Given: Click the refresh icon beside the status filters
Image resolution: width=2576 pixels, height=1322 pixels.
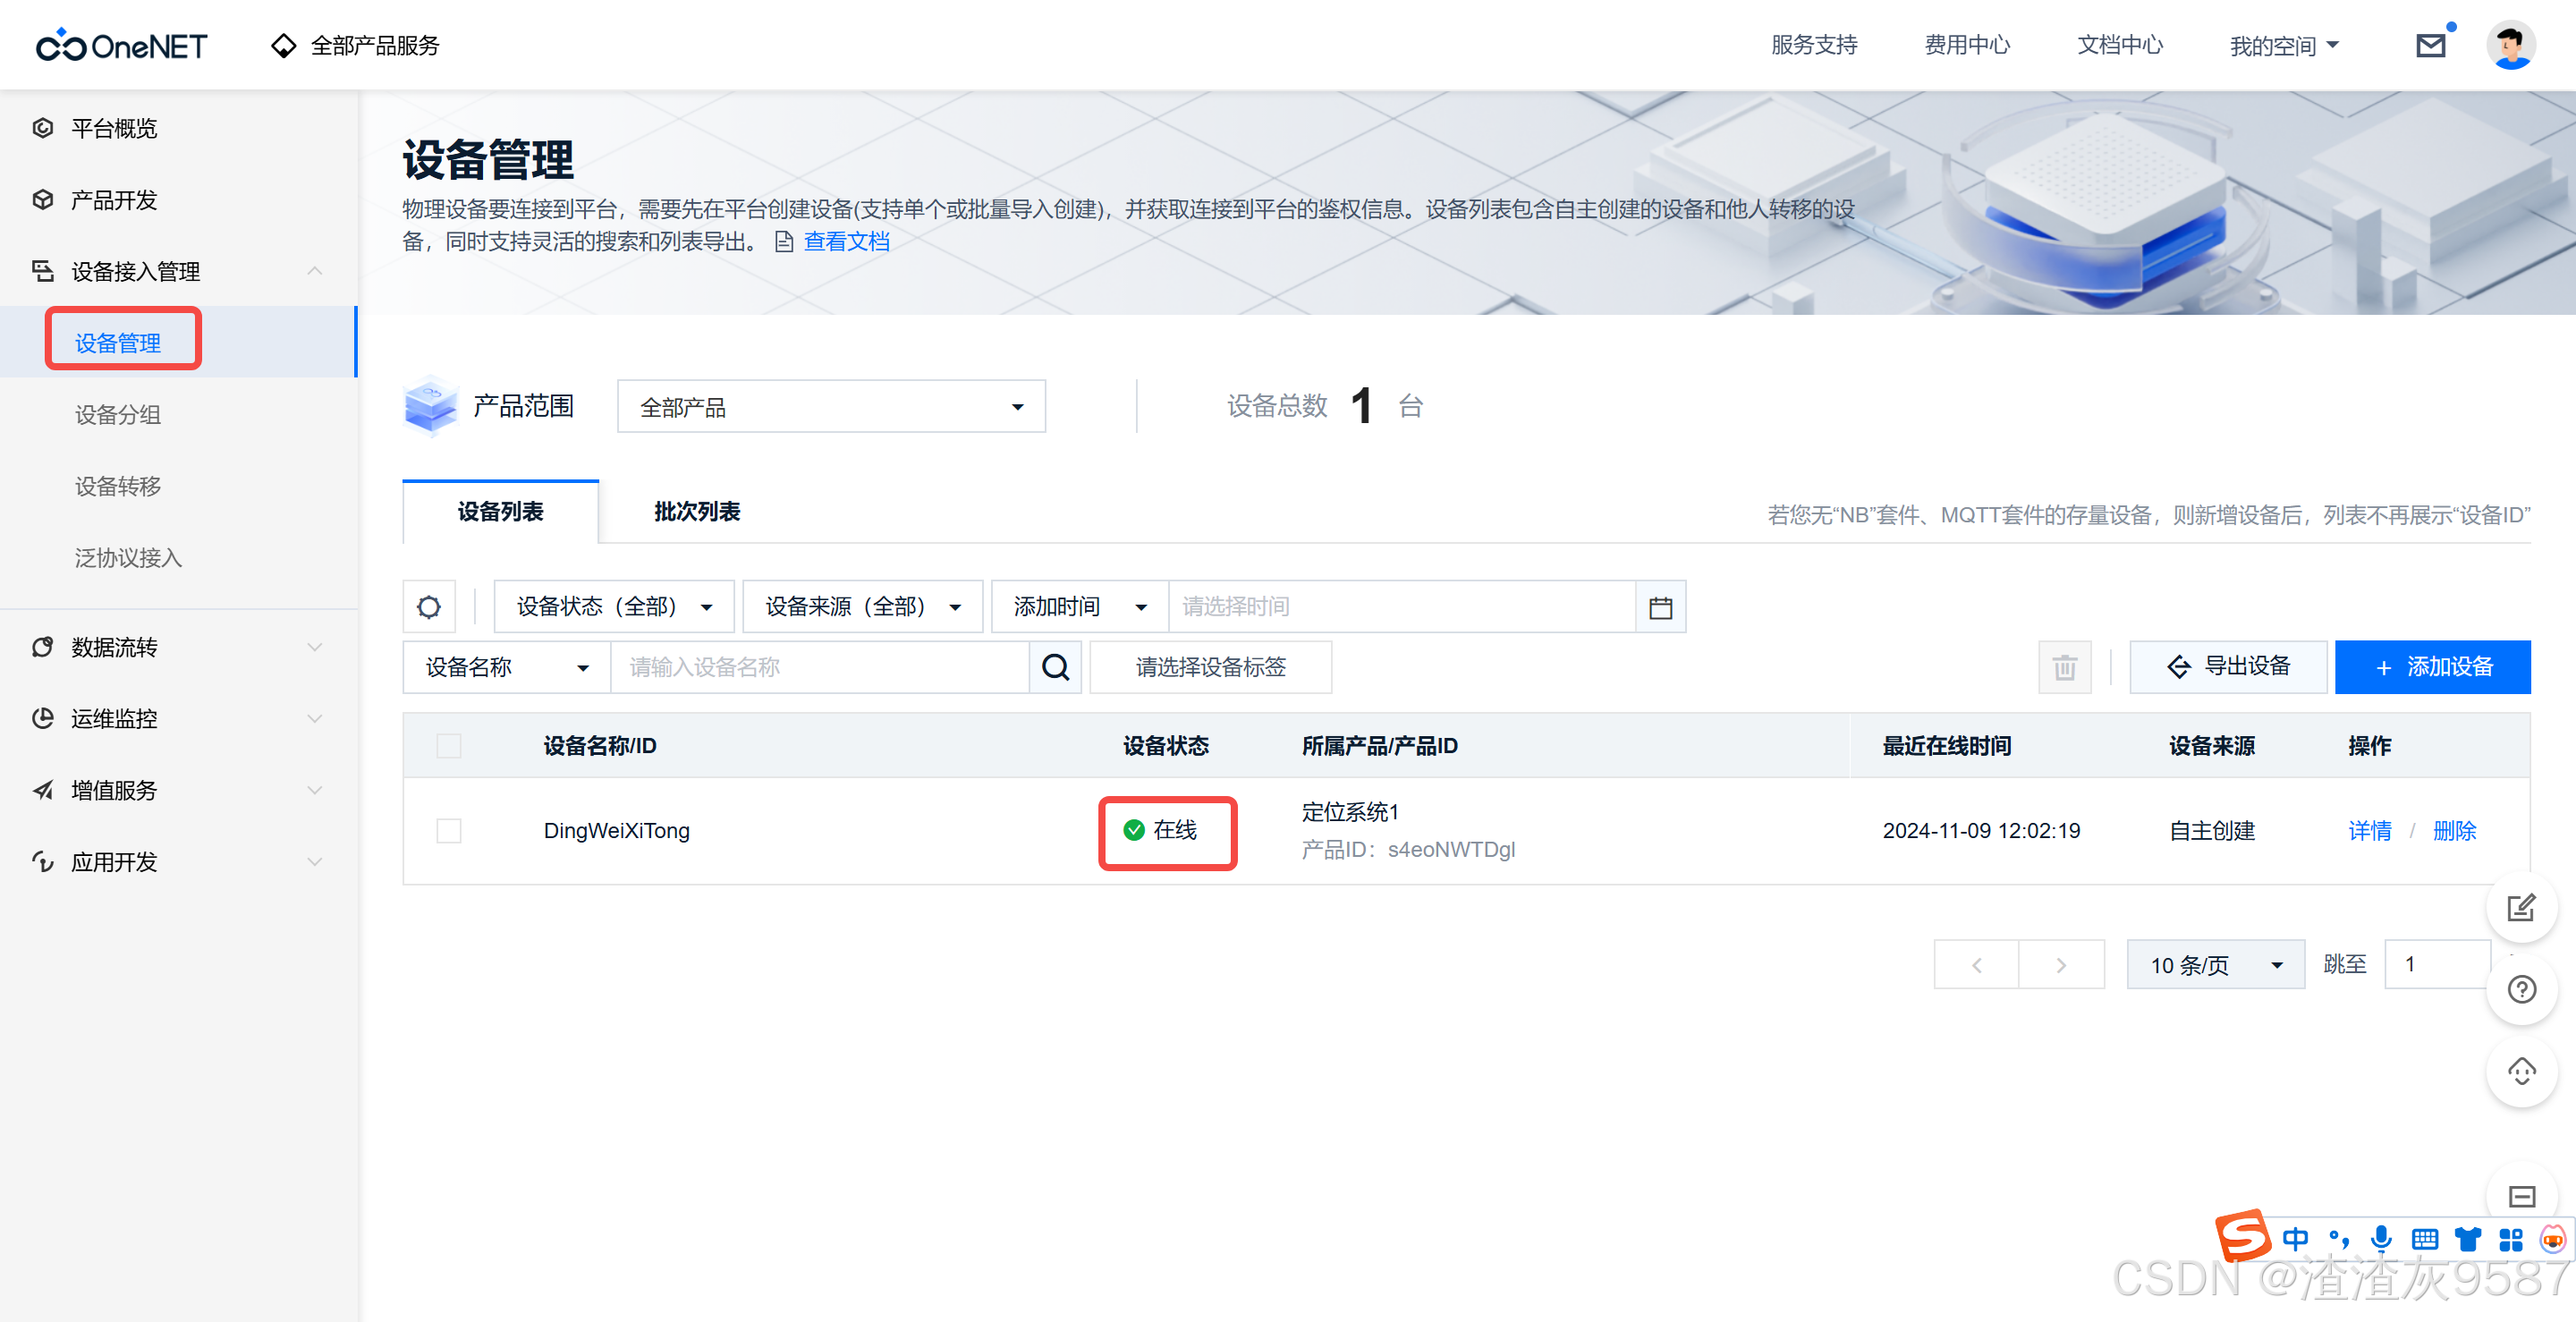Looking at the screenshot, I should tap(429, 607).
